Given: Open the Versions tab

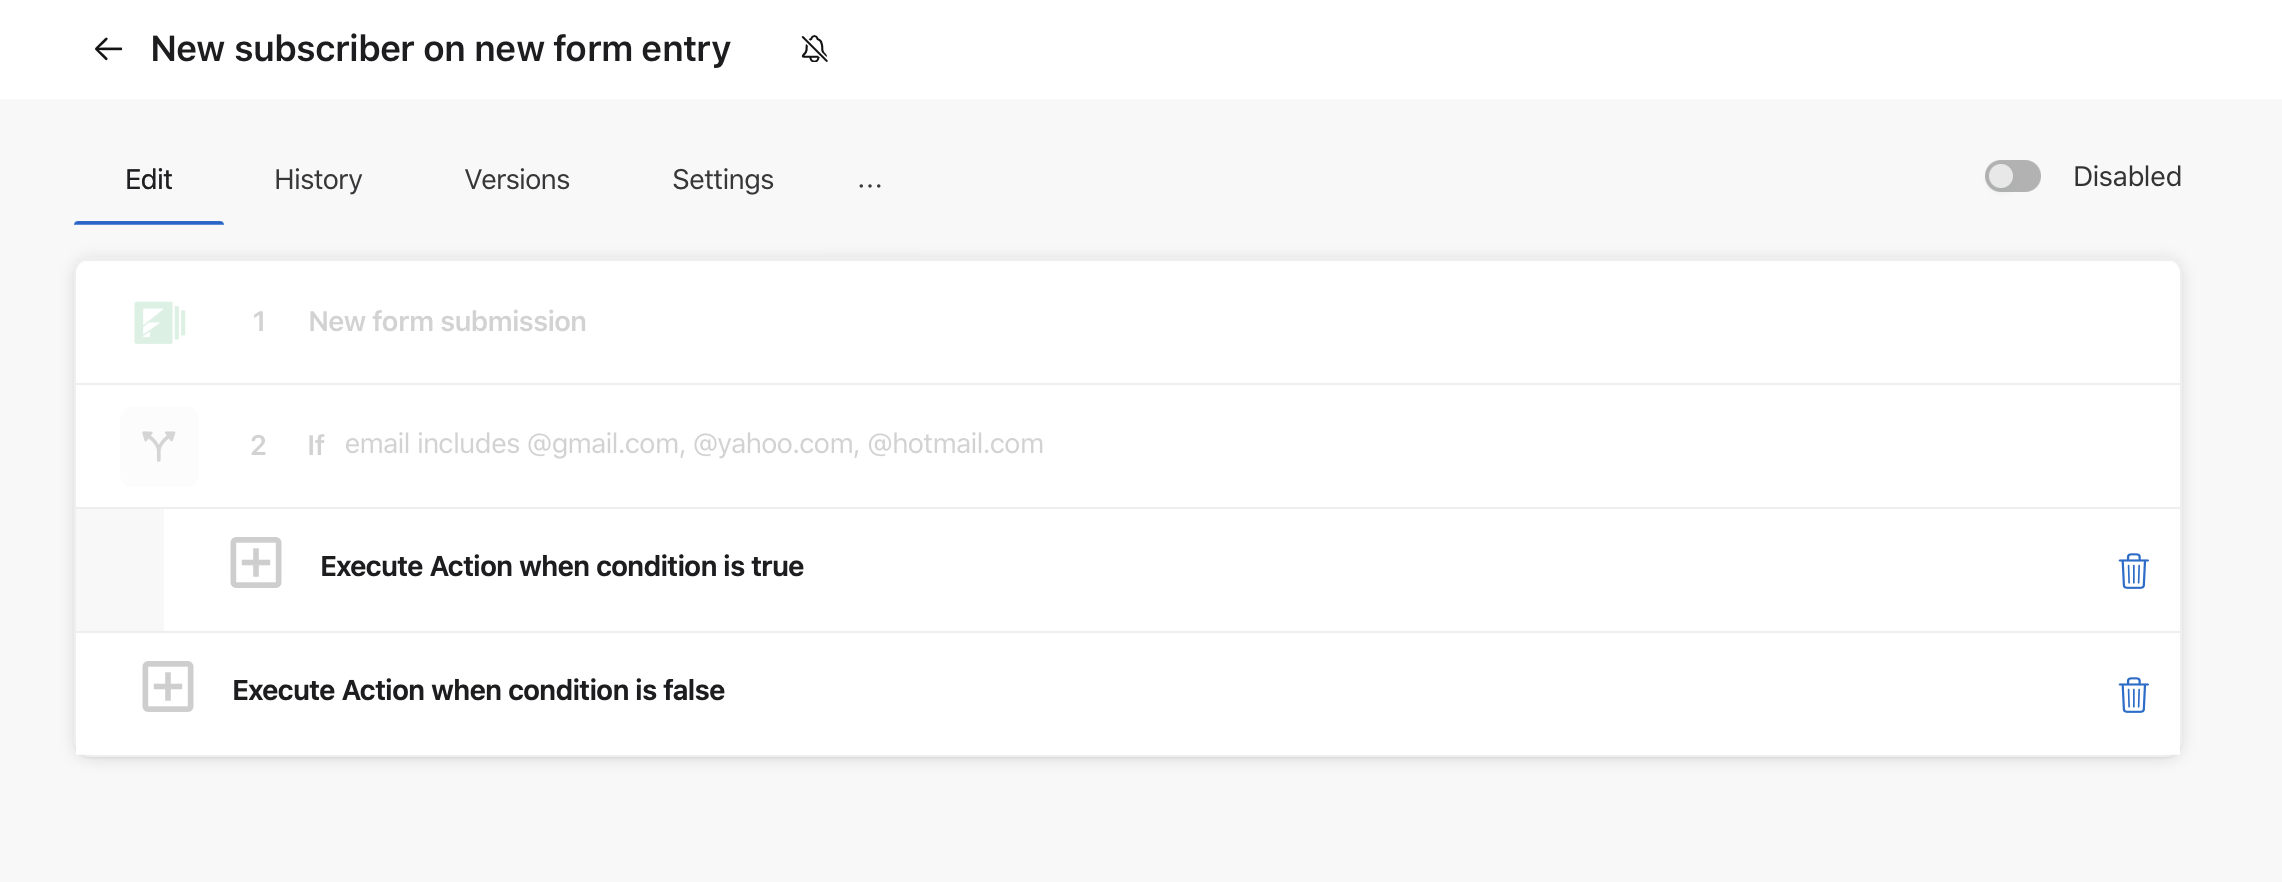Looking at the screenshot, I should tap(516, 180).
